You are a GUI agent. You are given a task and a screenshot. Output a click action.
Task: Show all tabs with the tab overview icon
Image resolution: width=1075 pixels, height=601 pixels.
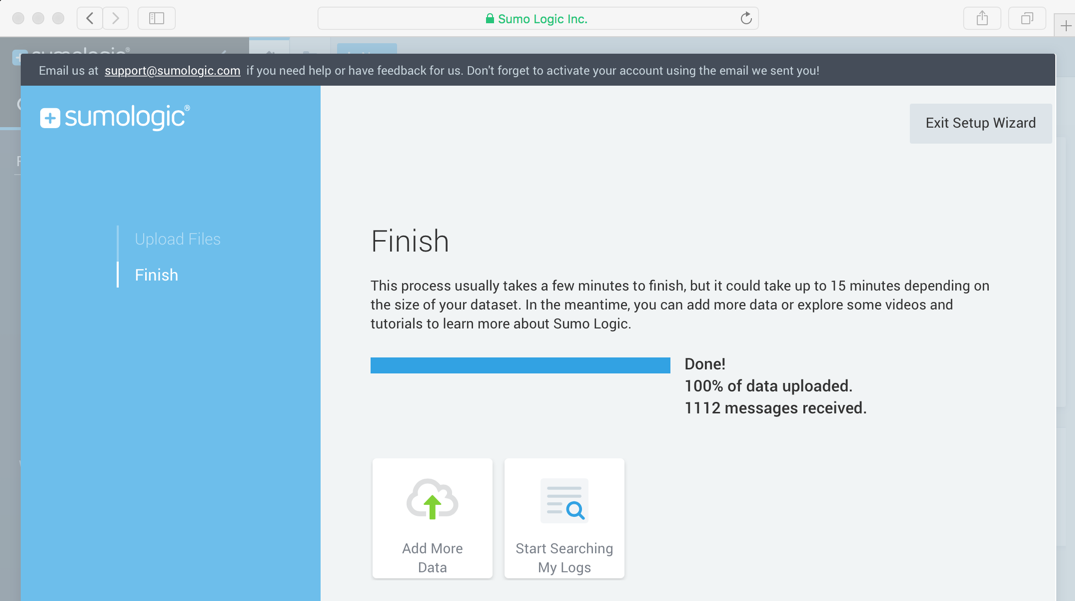[x=1026, y=19]
